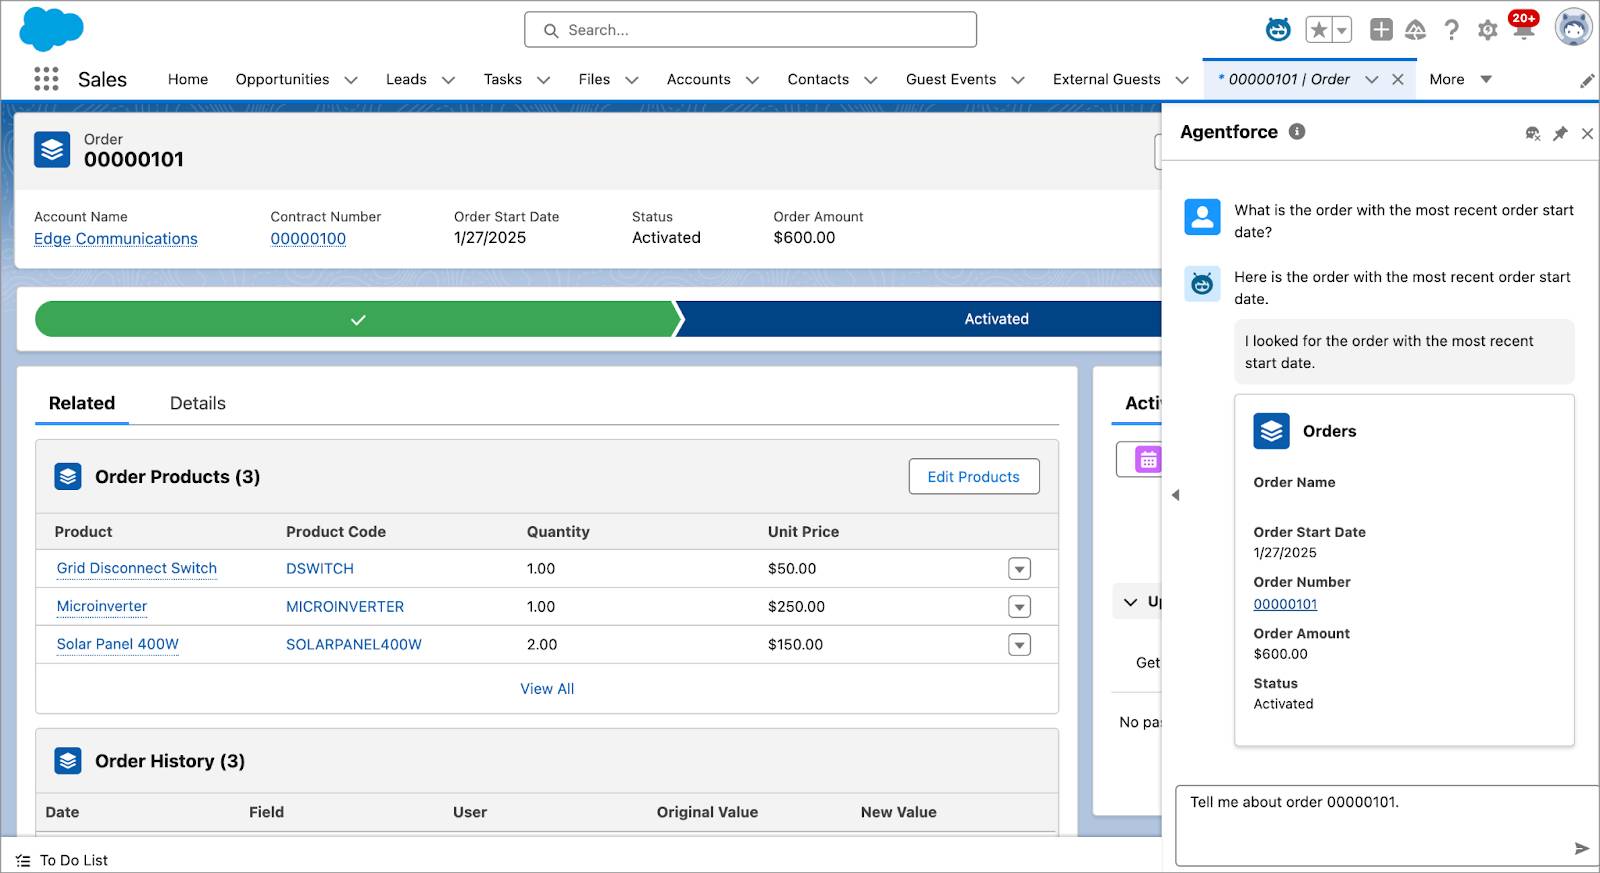Send the Agentforce message with the arrow icon

(x=1582, y=848)
